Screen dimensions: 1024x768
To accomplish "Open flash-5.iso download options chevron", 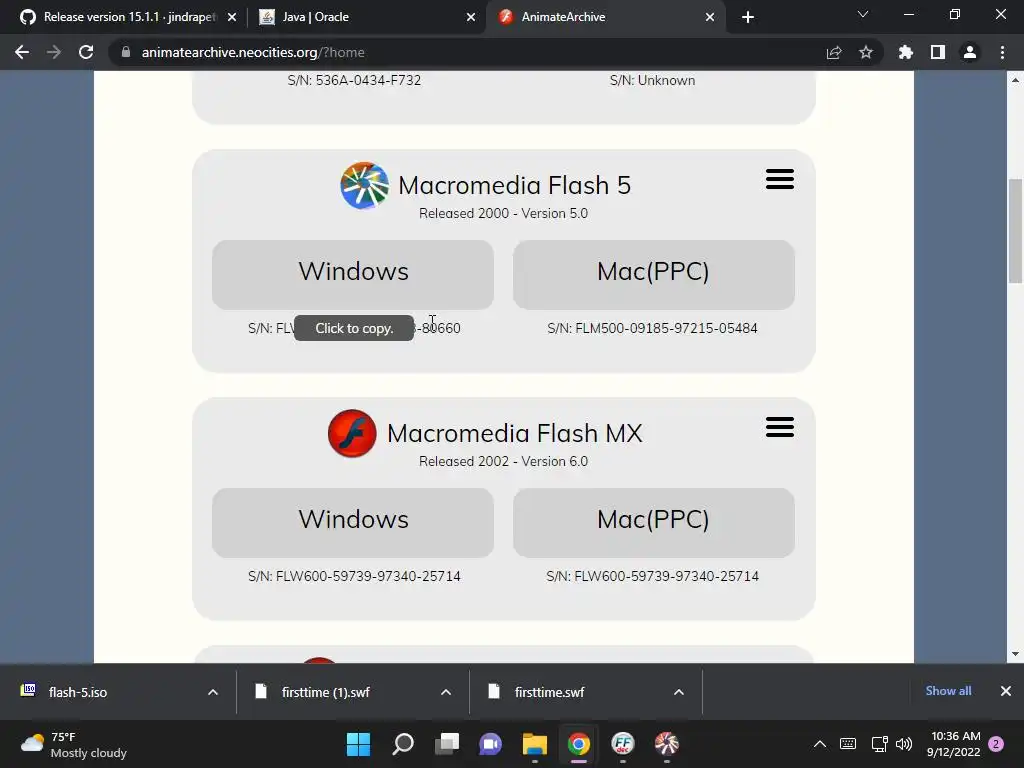I will tap(213, 692).
